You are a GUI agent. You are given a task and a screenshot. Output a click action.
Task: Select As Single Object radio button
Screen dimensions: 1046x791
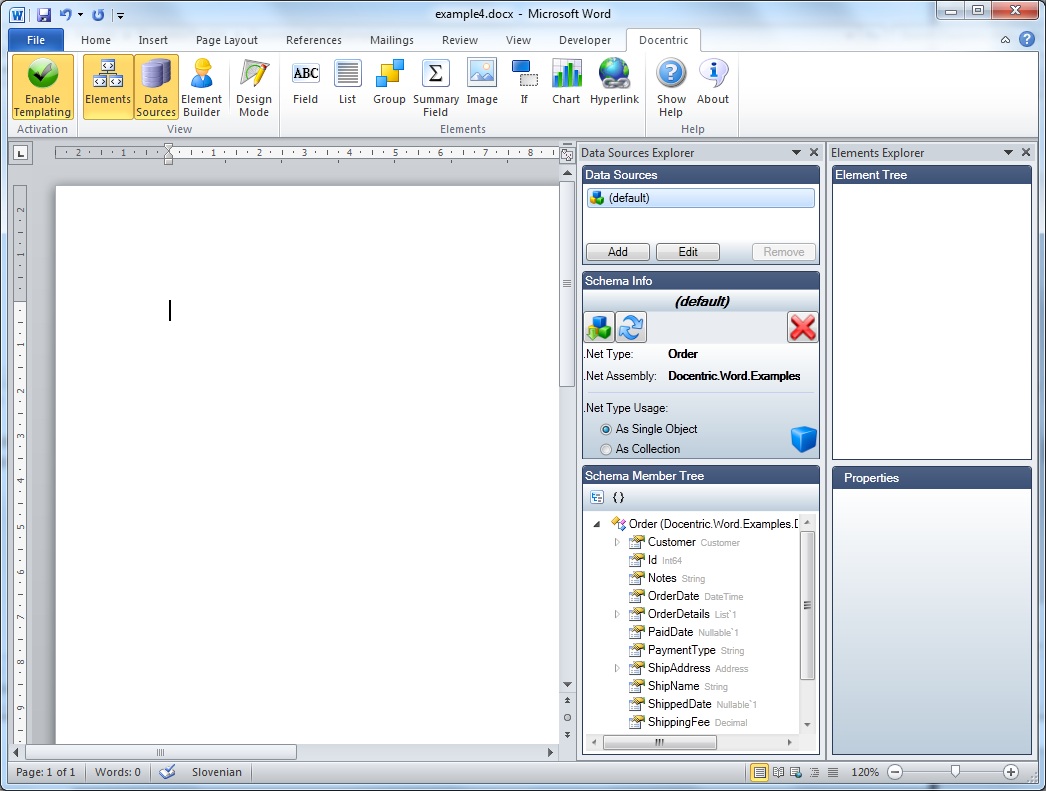coord(606,430)
